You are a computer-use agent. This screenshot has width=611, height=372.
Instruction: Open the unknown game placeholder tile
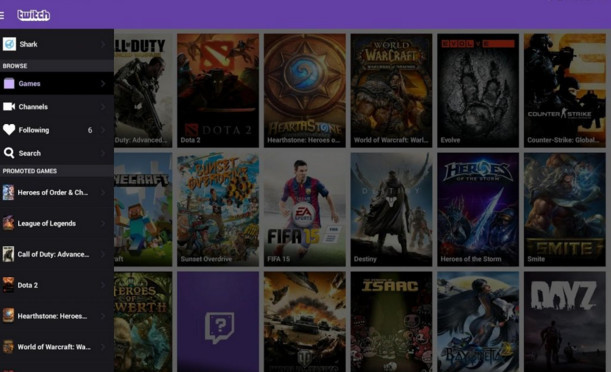click(218, 322)
